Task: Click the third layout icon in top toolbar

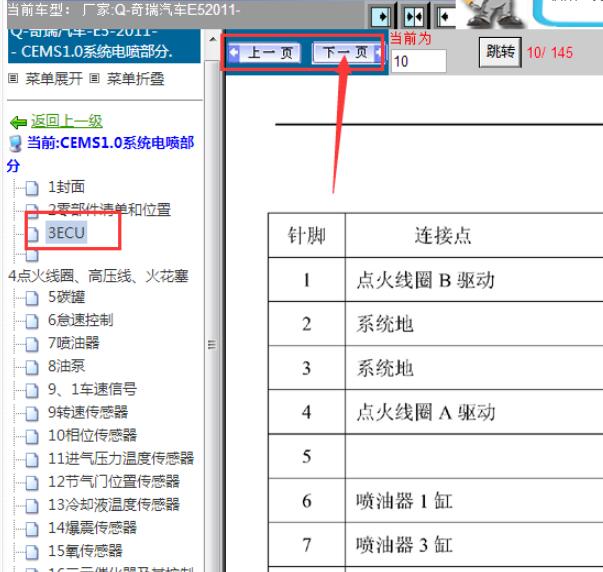Action: tap(446, 17)
